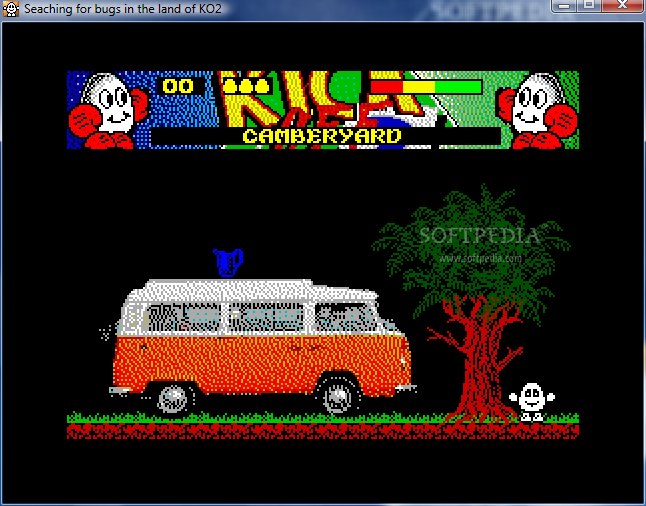Click the left boxing egg portrait
Viewport: 646px width, 506px height.
point(108,110)
